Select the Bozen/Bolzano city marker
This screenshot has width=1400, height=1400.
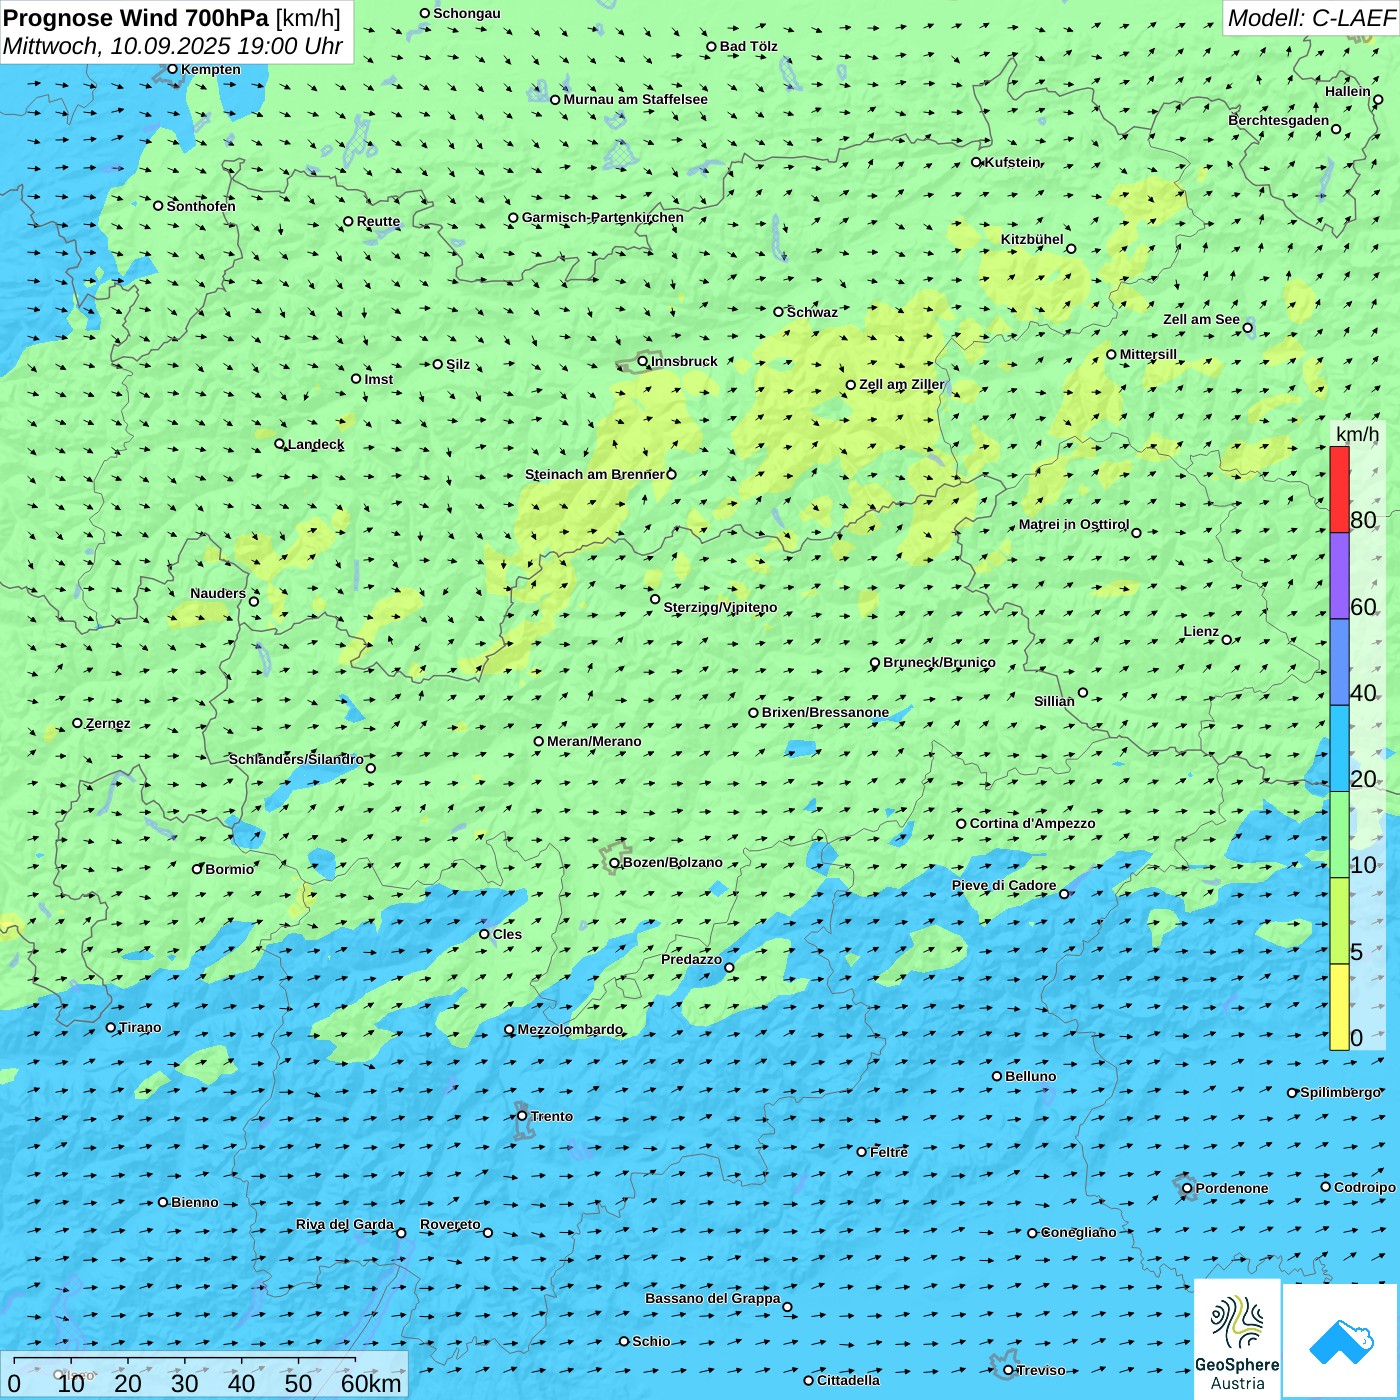pyautogui.click(x=615, y=863)
